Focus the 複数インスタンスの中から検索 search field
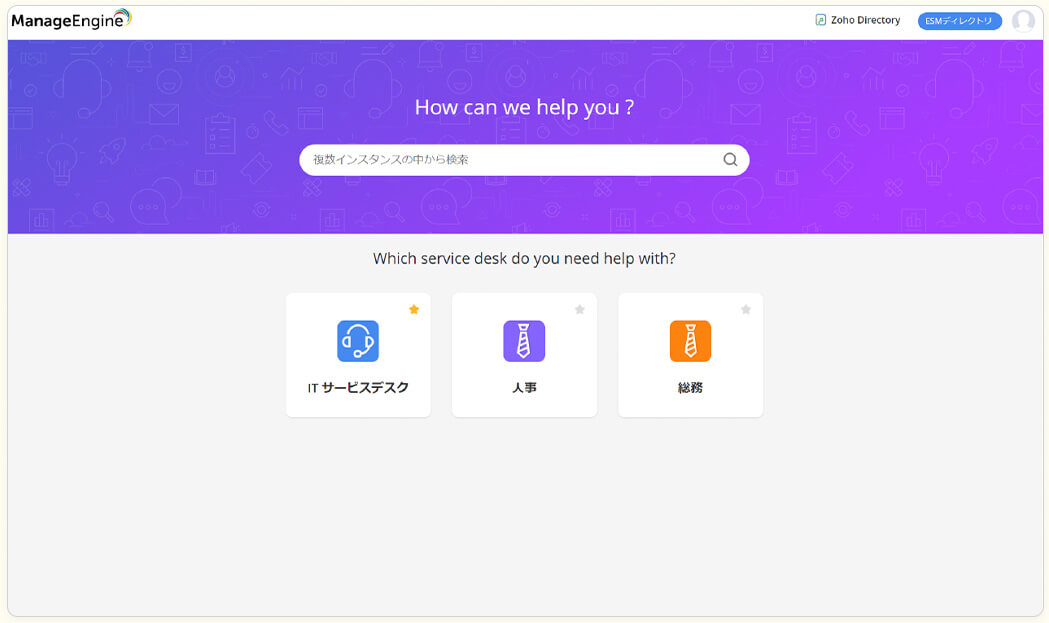 510,160
